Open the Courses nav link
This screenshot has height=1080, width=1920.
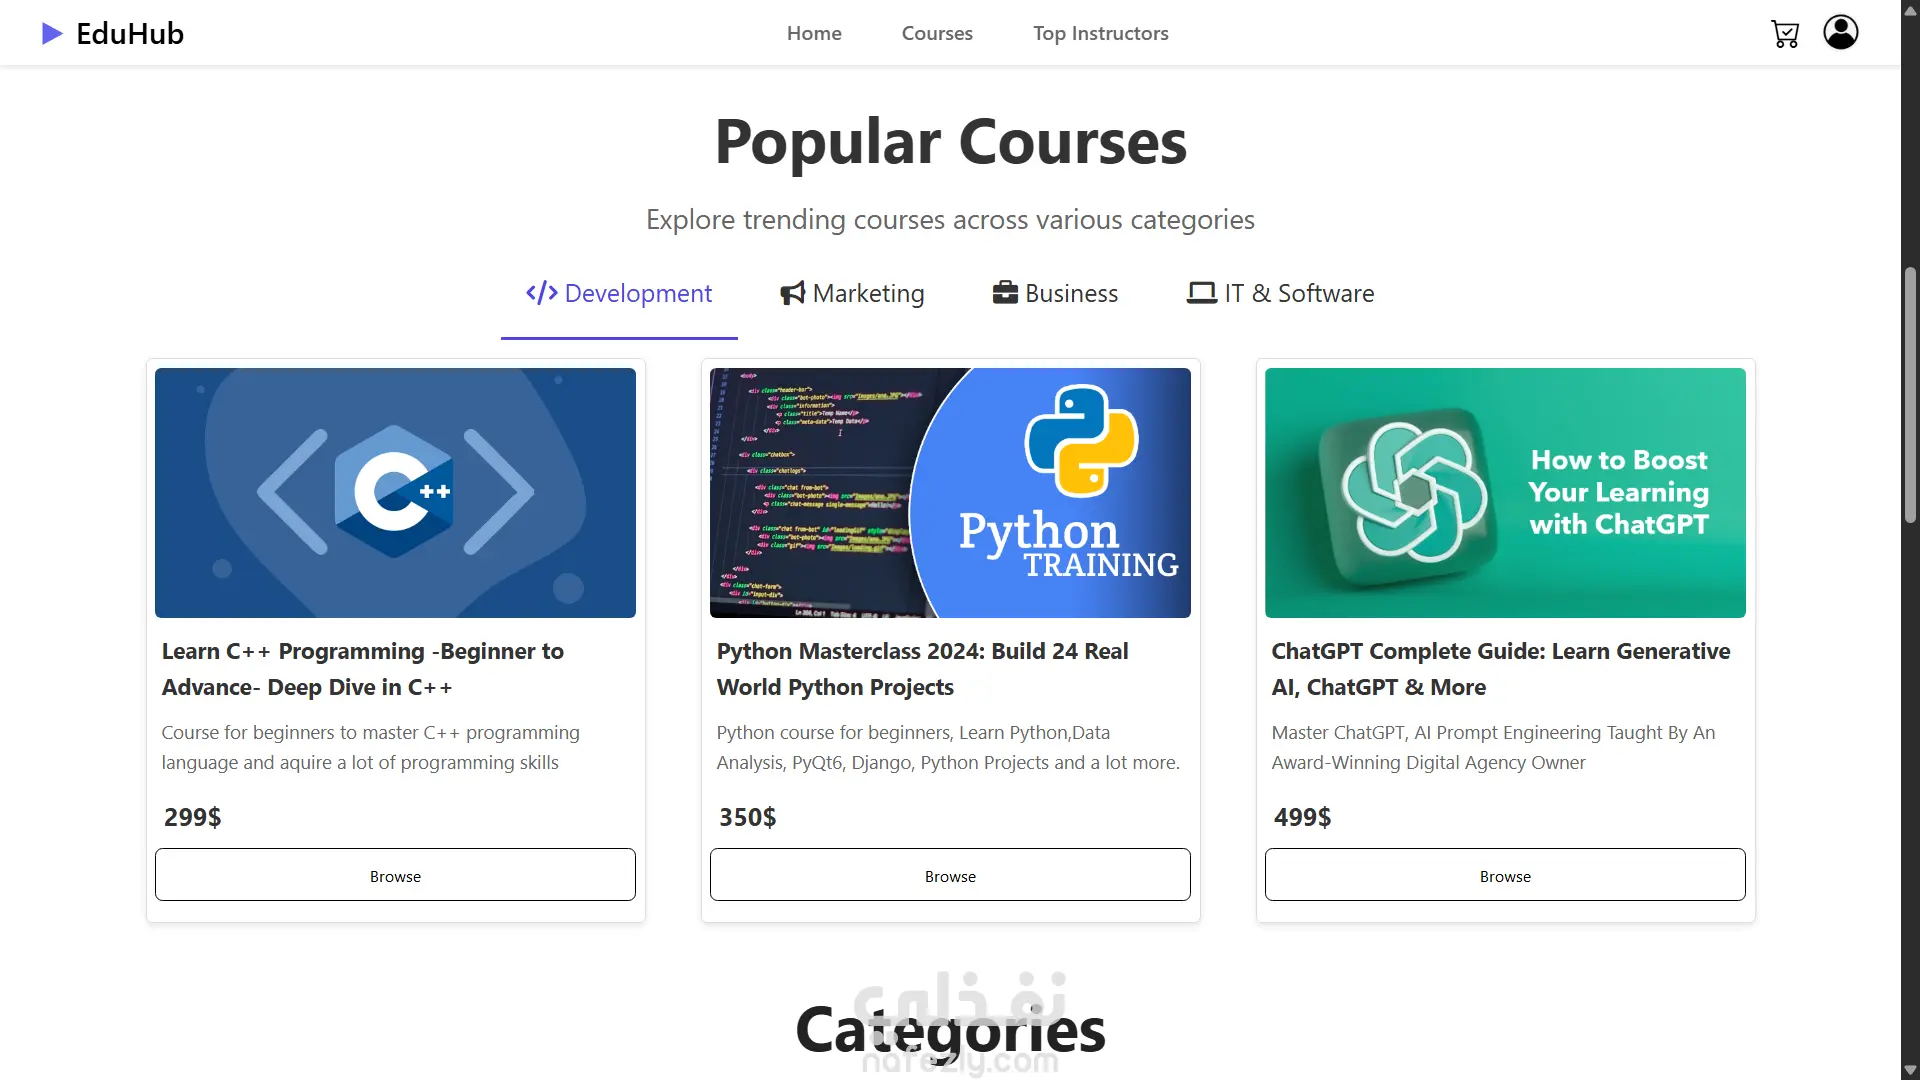[937, 33]
